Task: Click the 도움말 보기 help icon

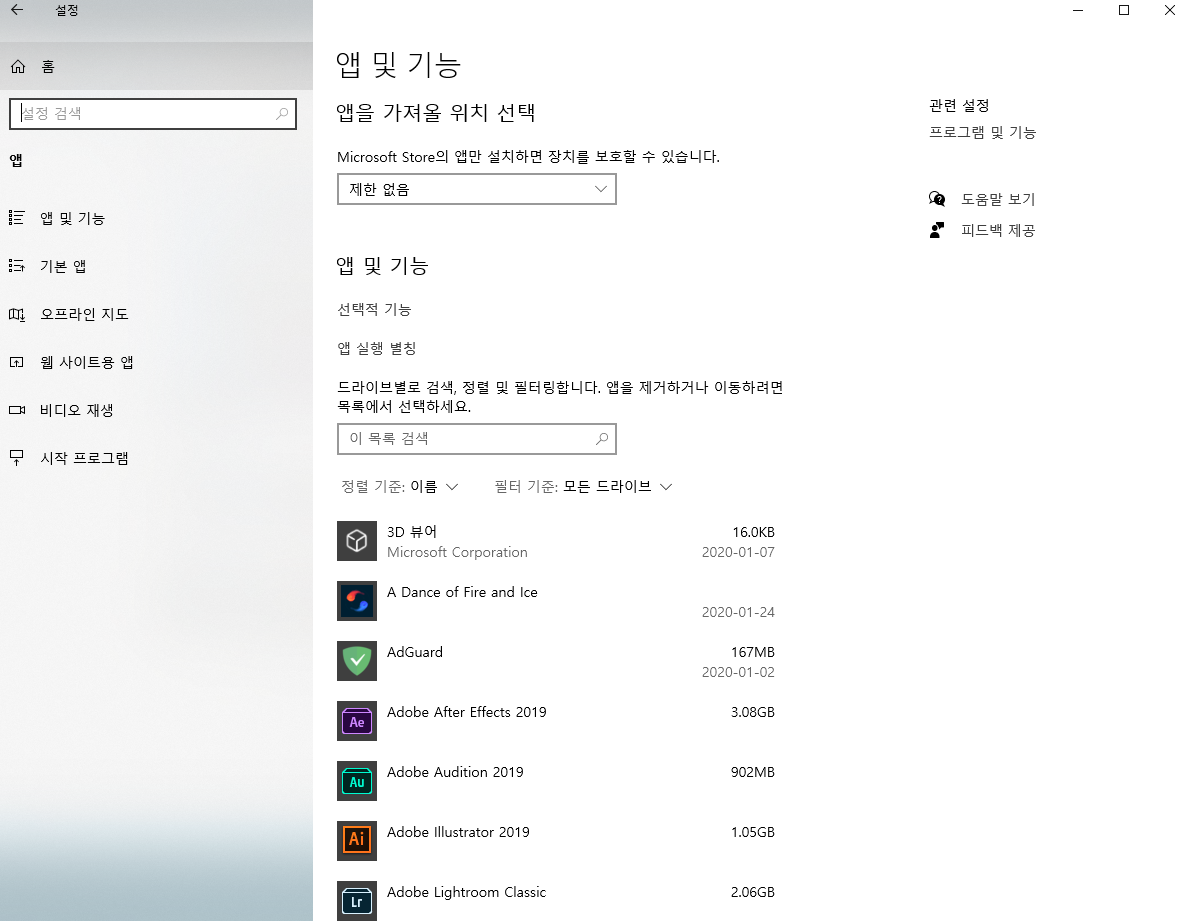Action: pyautogui.click(x=937, y=199)
